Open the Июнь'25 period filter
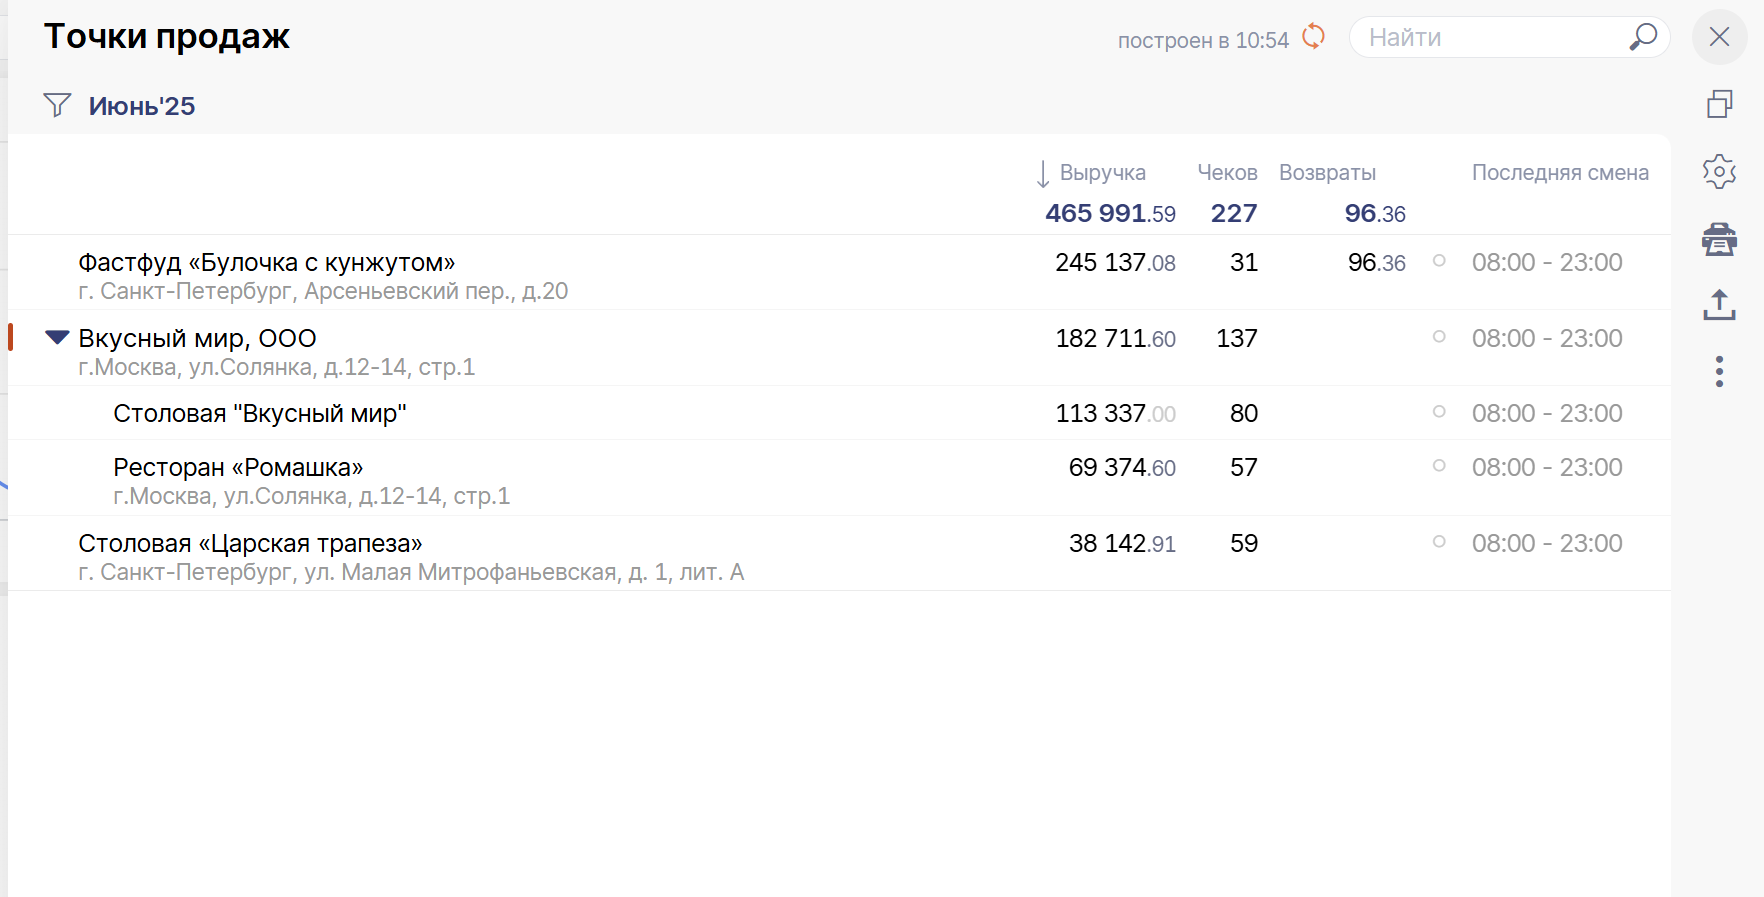This screenshot has width=1764, height=897. coord(142,106)
